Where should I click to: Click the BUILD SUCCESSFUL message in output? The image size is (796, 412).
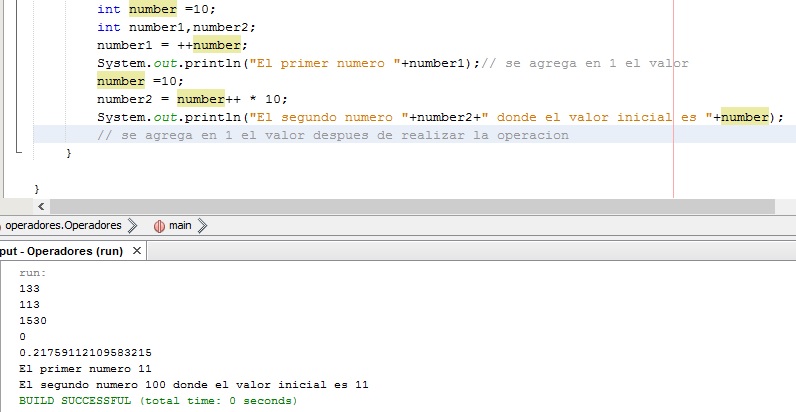pos(158,400)
